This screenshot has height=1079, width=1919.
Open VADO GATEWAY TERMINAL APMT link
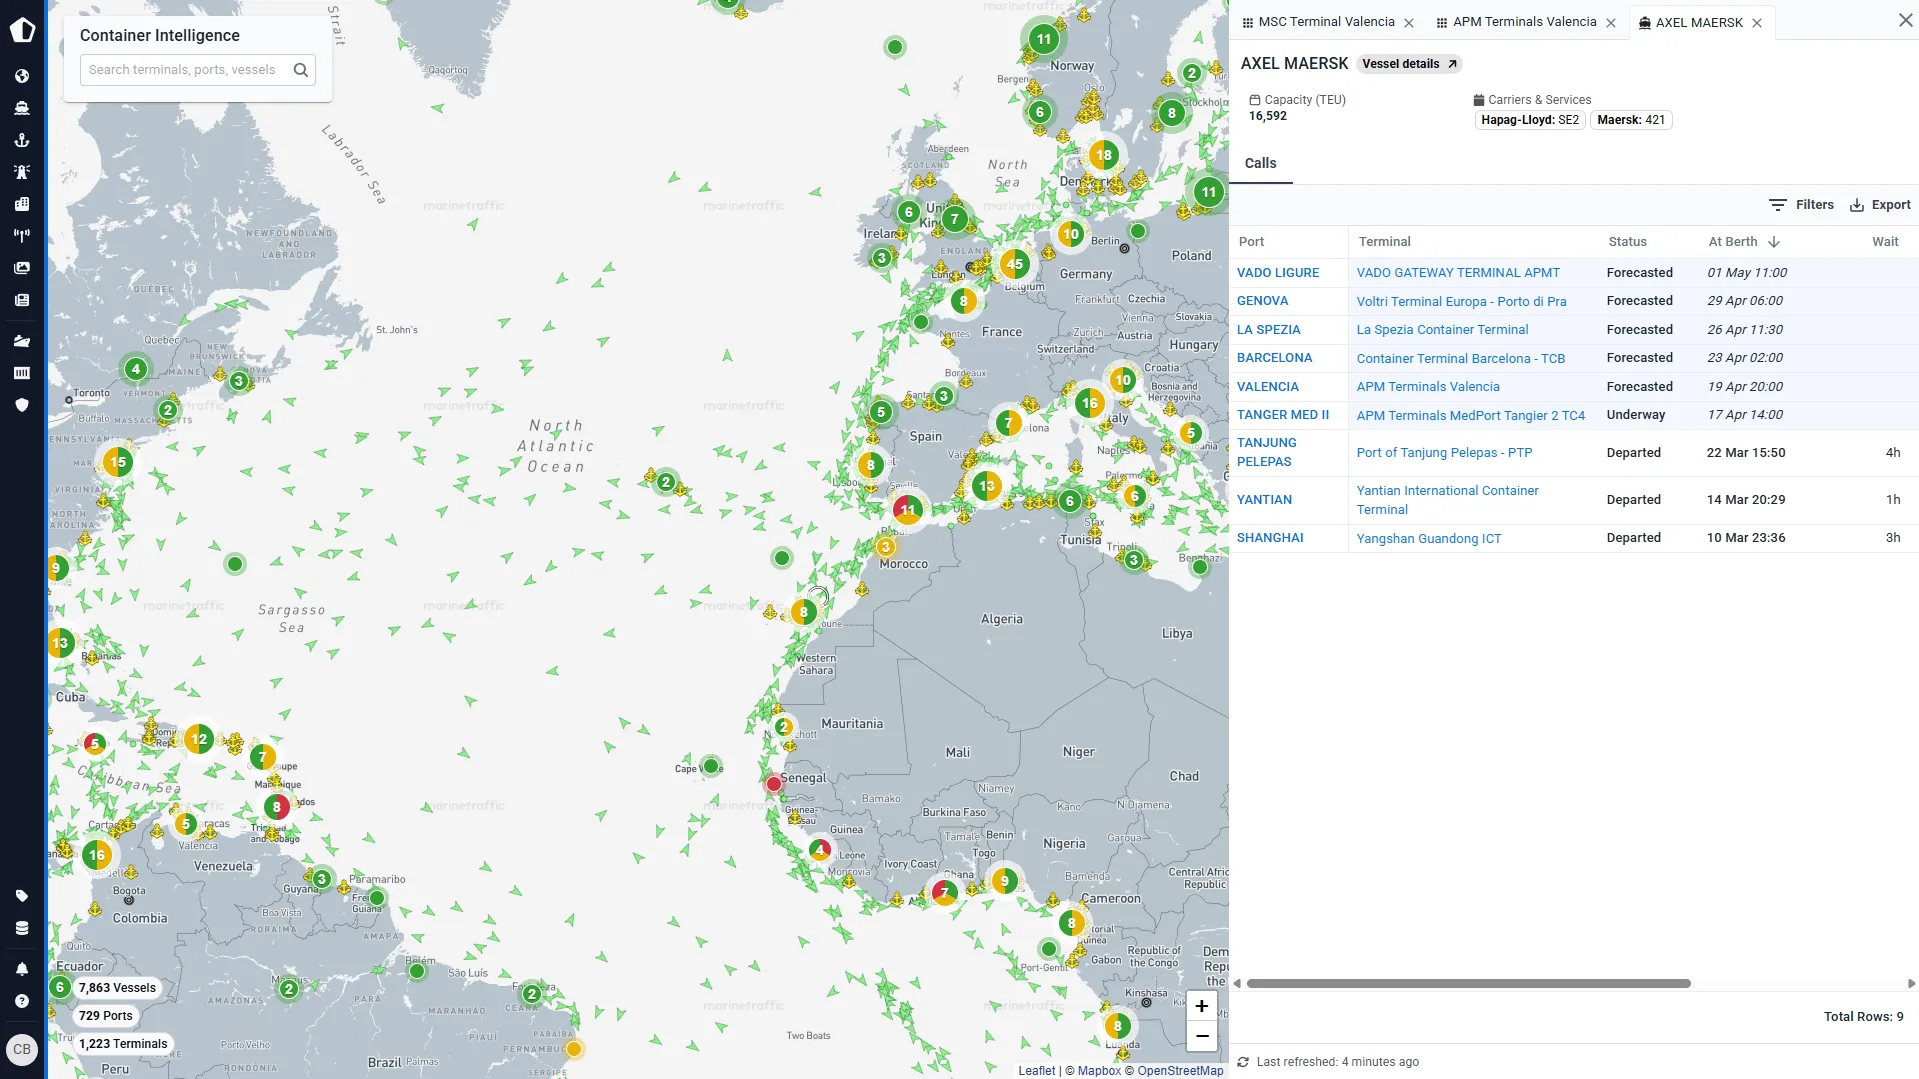coord(1457,273)
